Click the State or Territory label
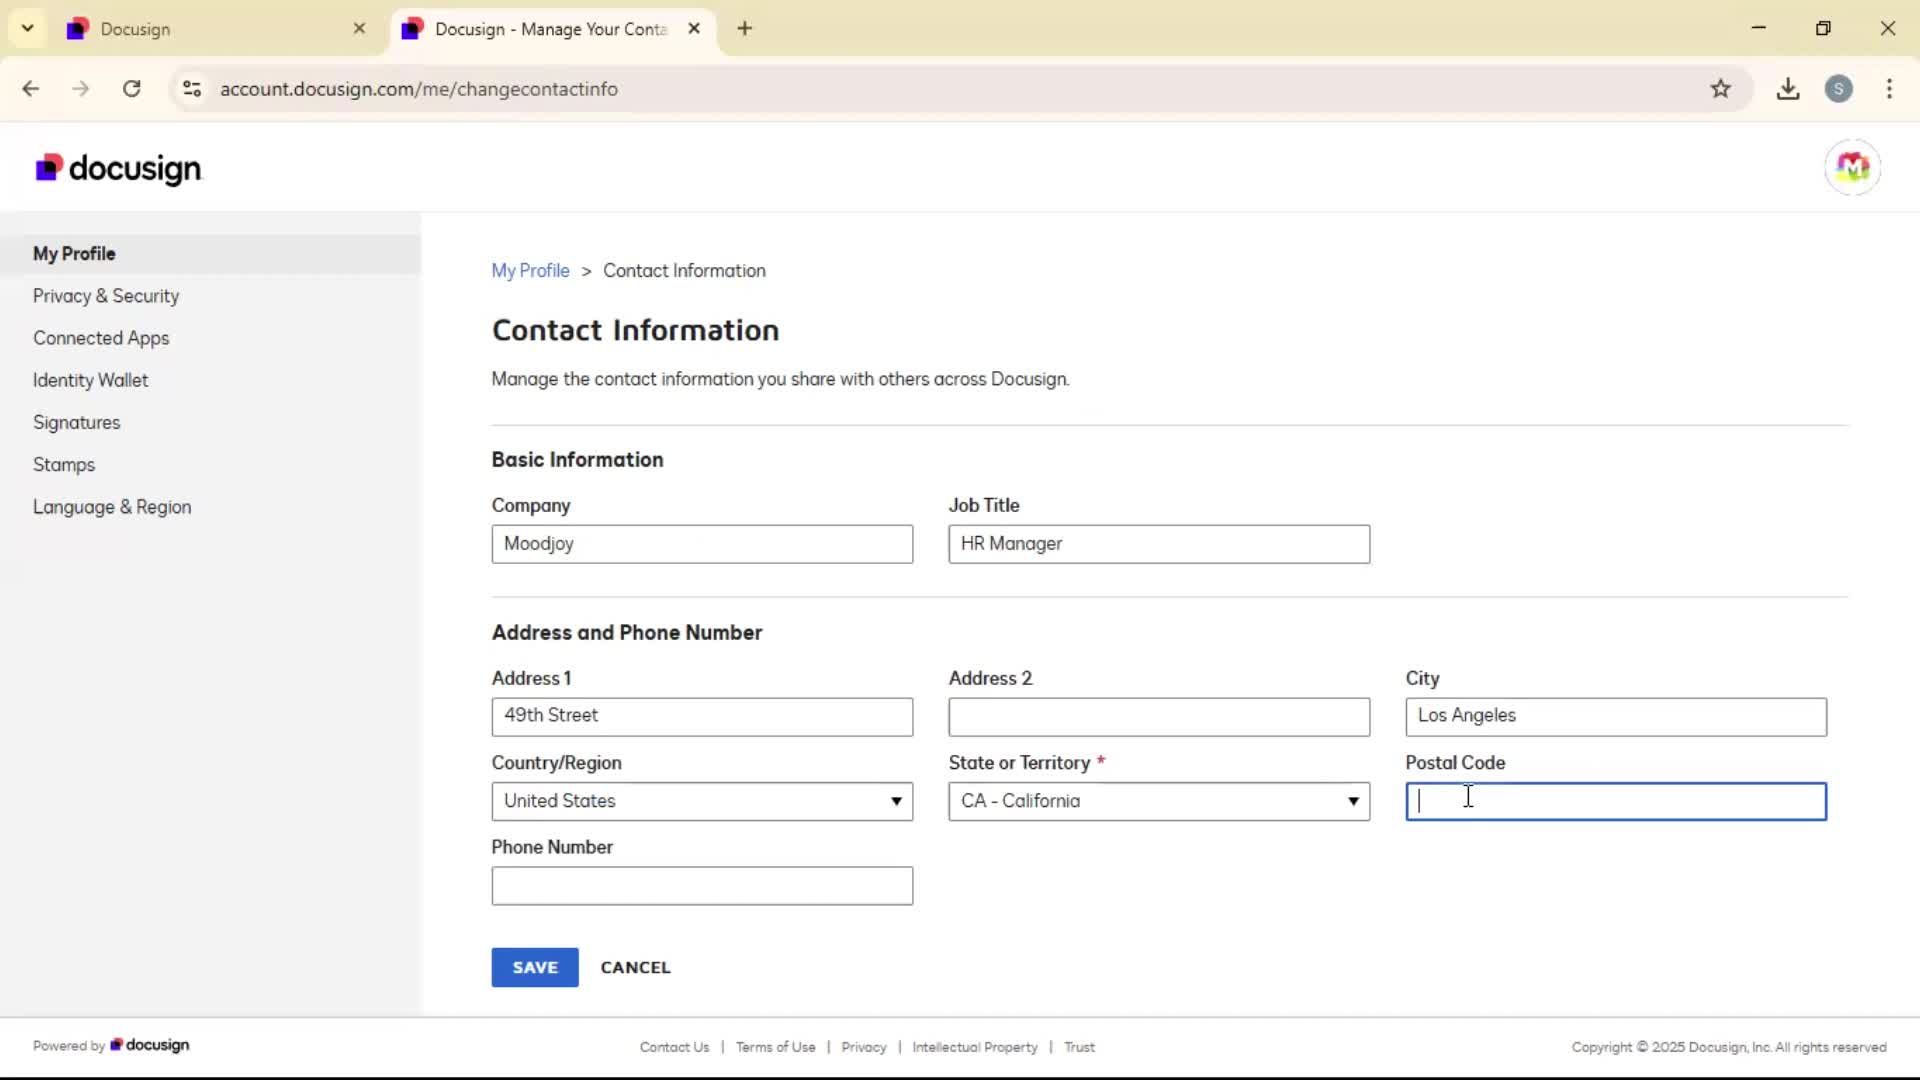This screenshot has width=1920, height=1080. click(1019, 763)
